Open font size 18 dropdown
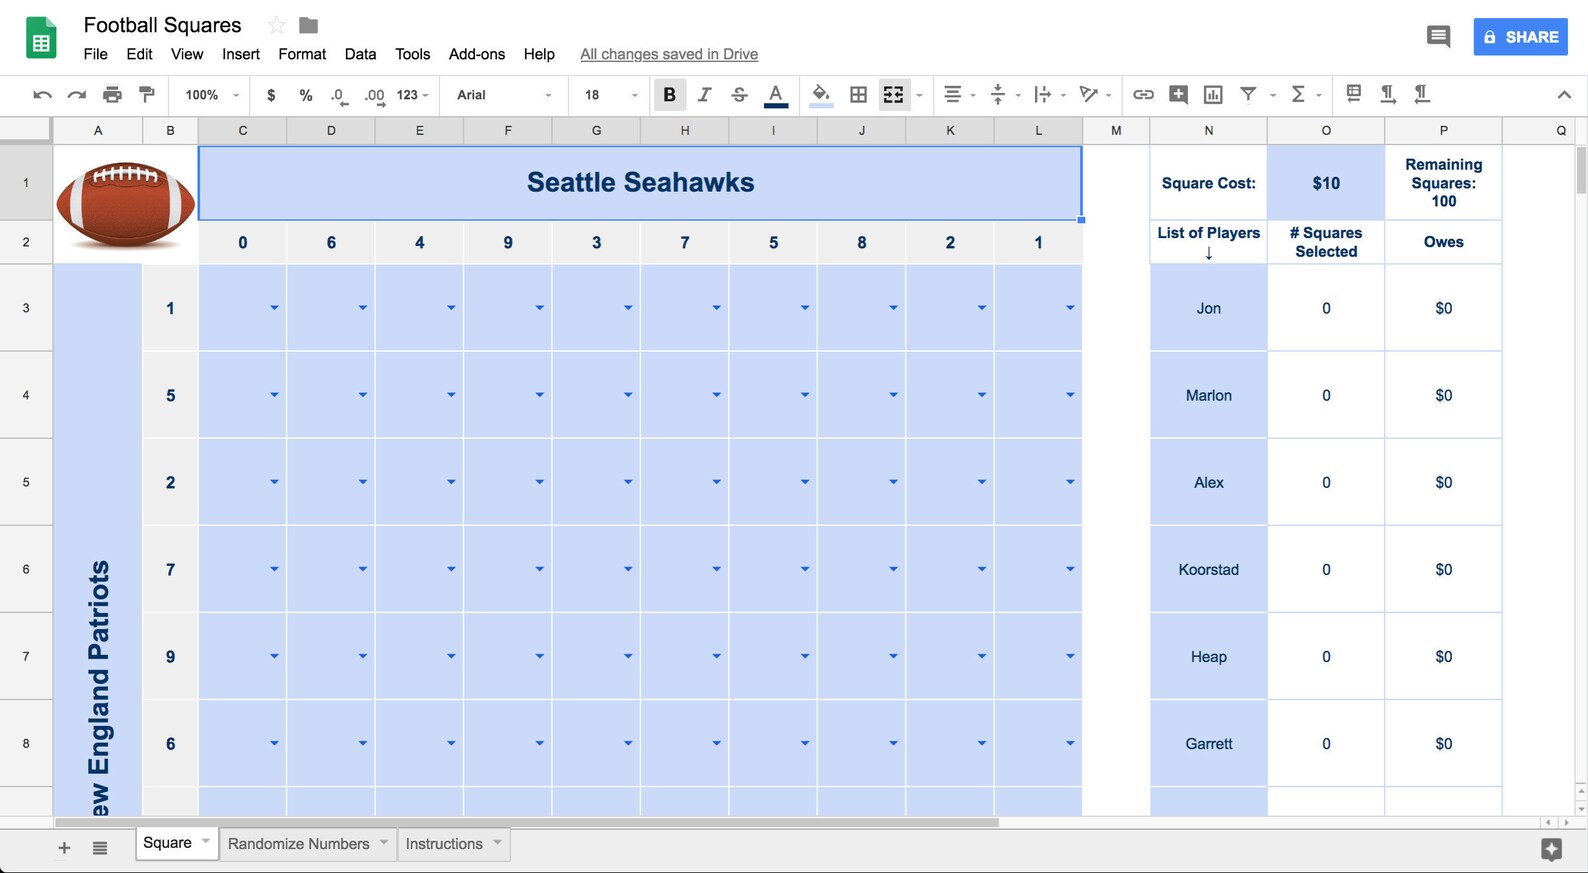 pos(610,95)
